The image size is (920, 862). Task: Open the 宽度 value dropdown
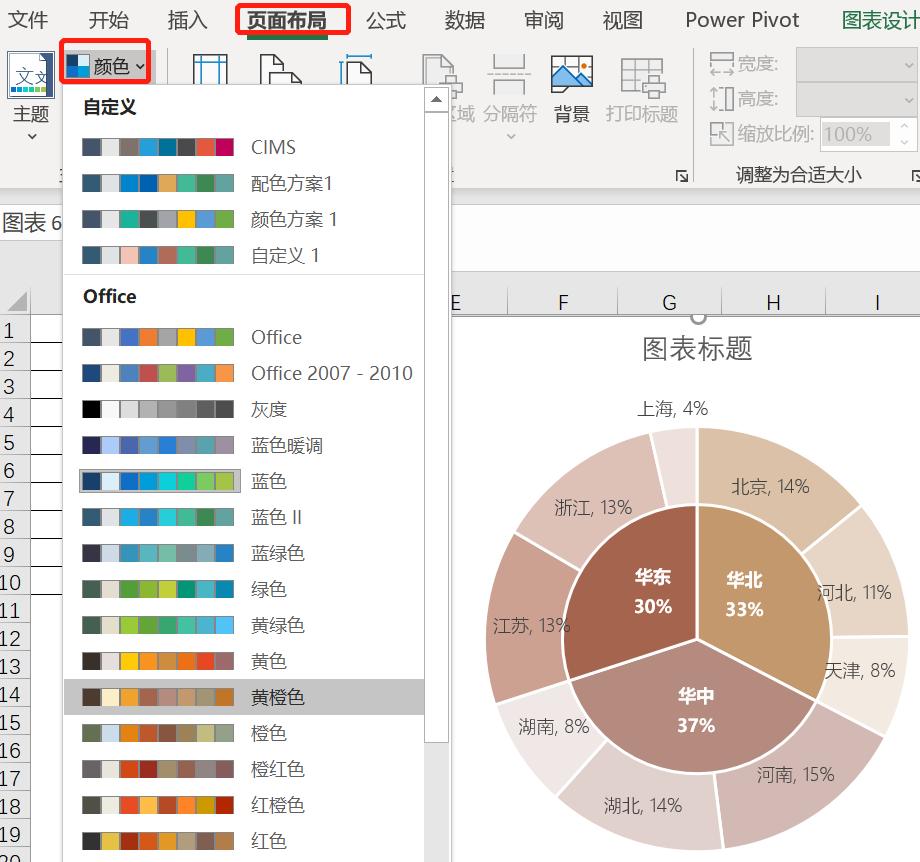pos(906,63)
